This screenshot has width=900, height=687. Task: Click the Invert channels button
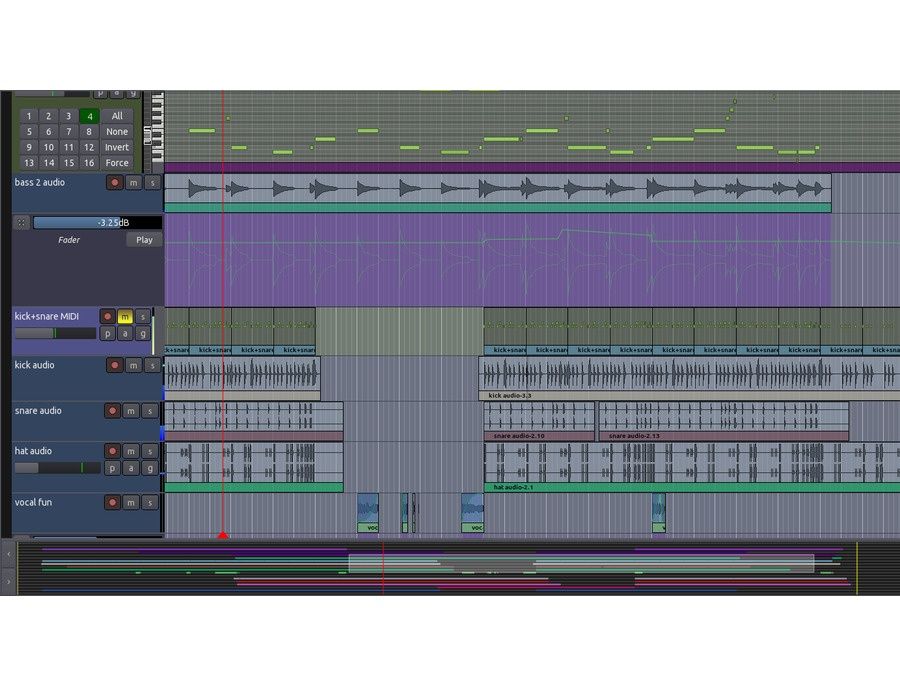(117, 147)
